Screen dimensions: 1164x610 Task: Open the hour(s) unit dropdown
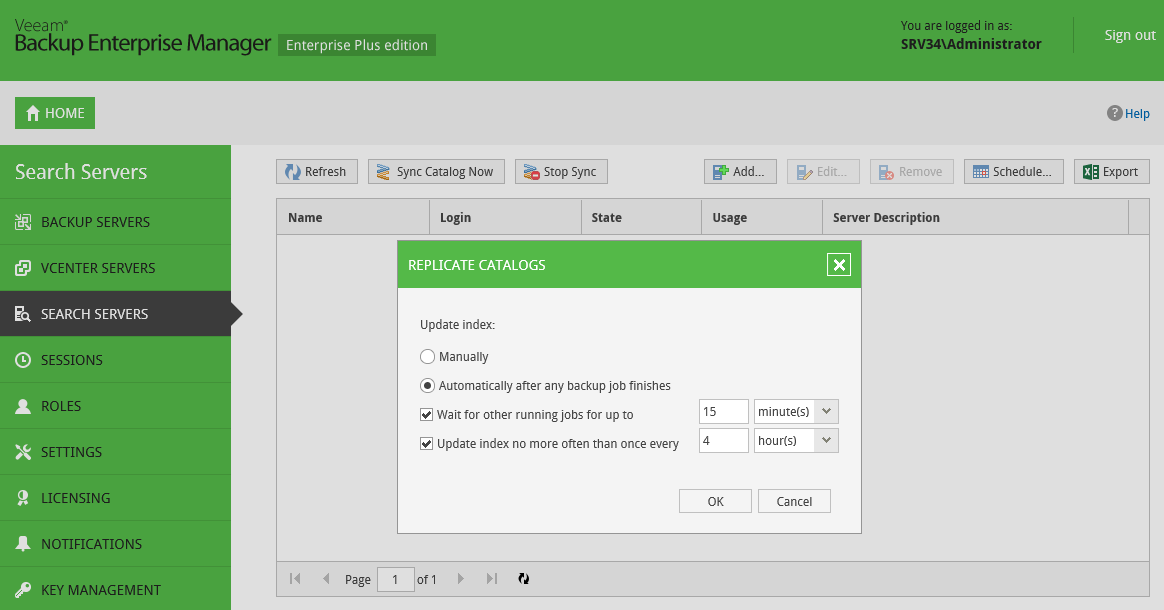pyautogui.click(x=826, y=441)
